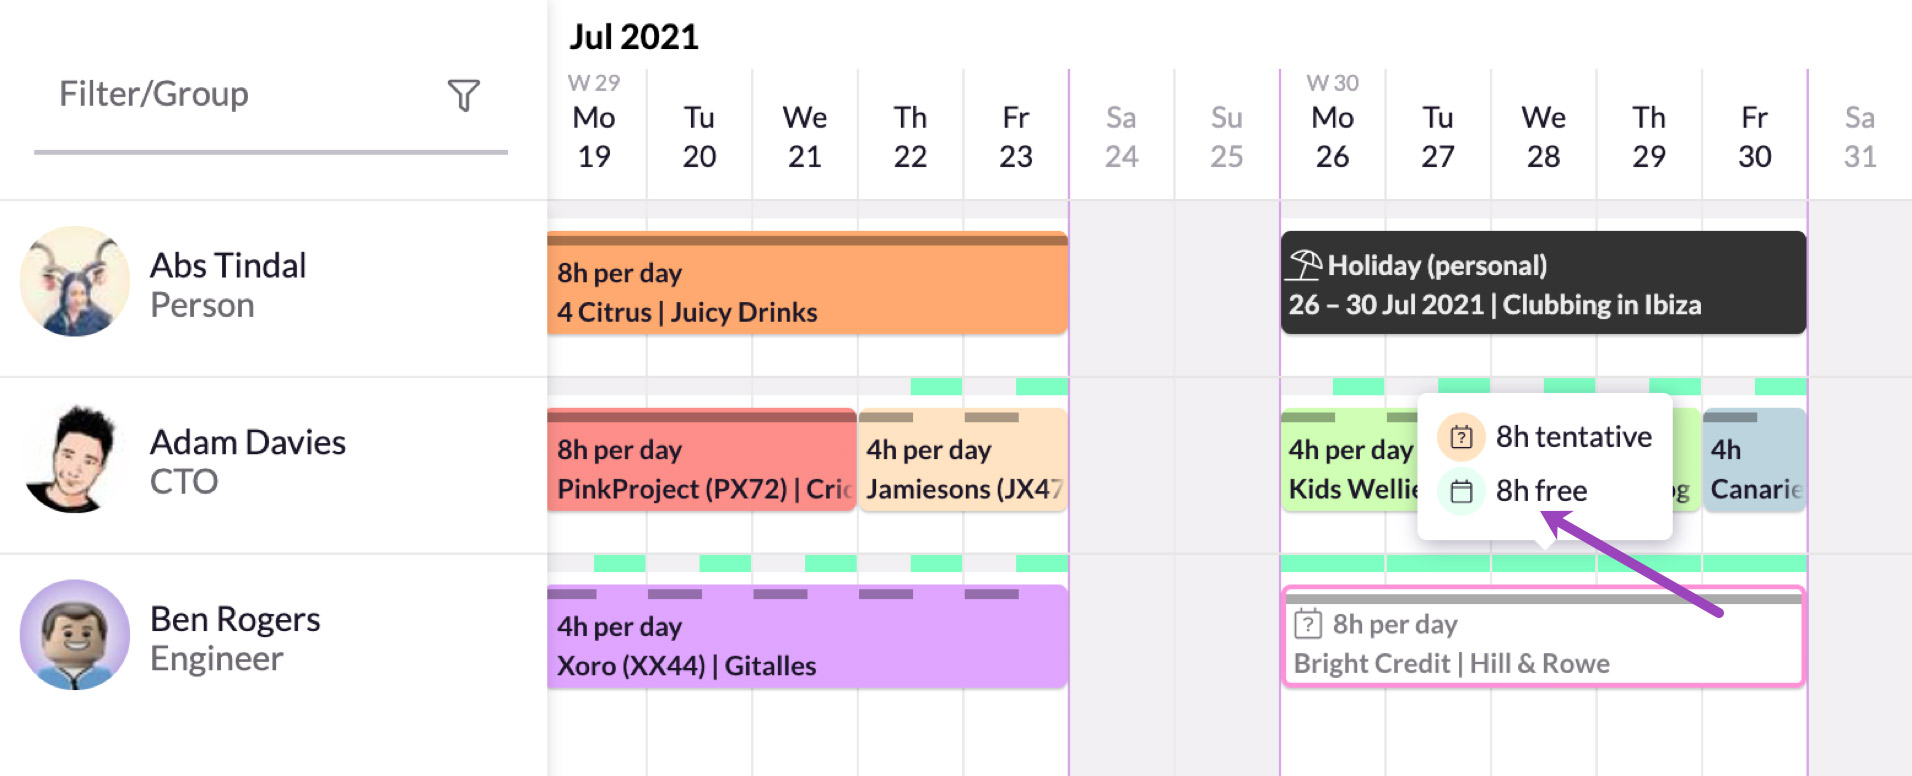Open the Kids Wellies booking
Screen dimensions: 1912x776
tap(1350, 460)
